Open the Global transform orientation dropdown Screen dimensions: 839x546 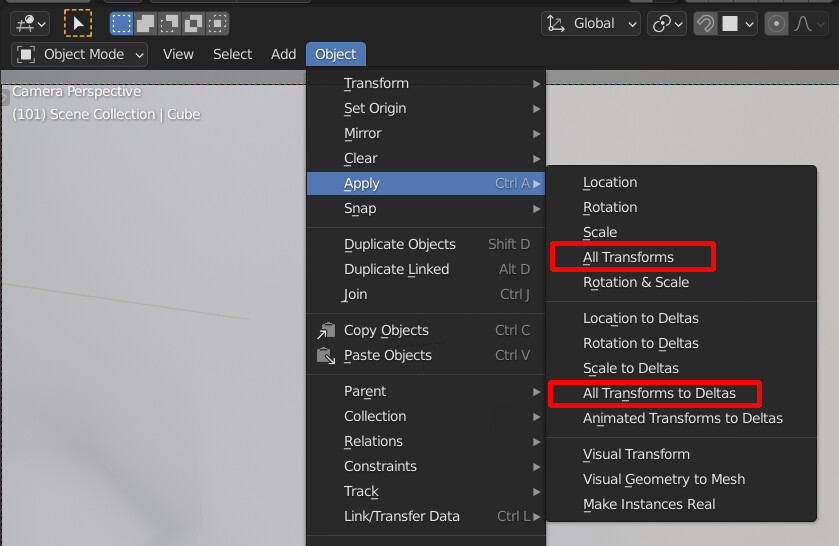click(x=591, y=24)
